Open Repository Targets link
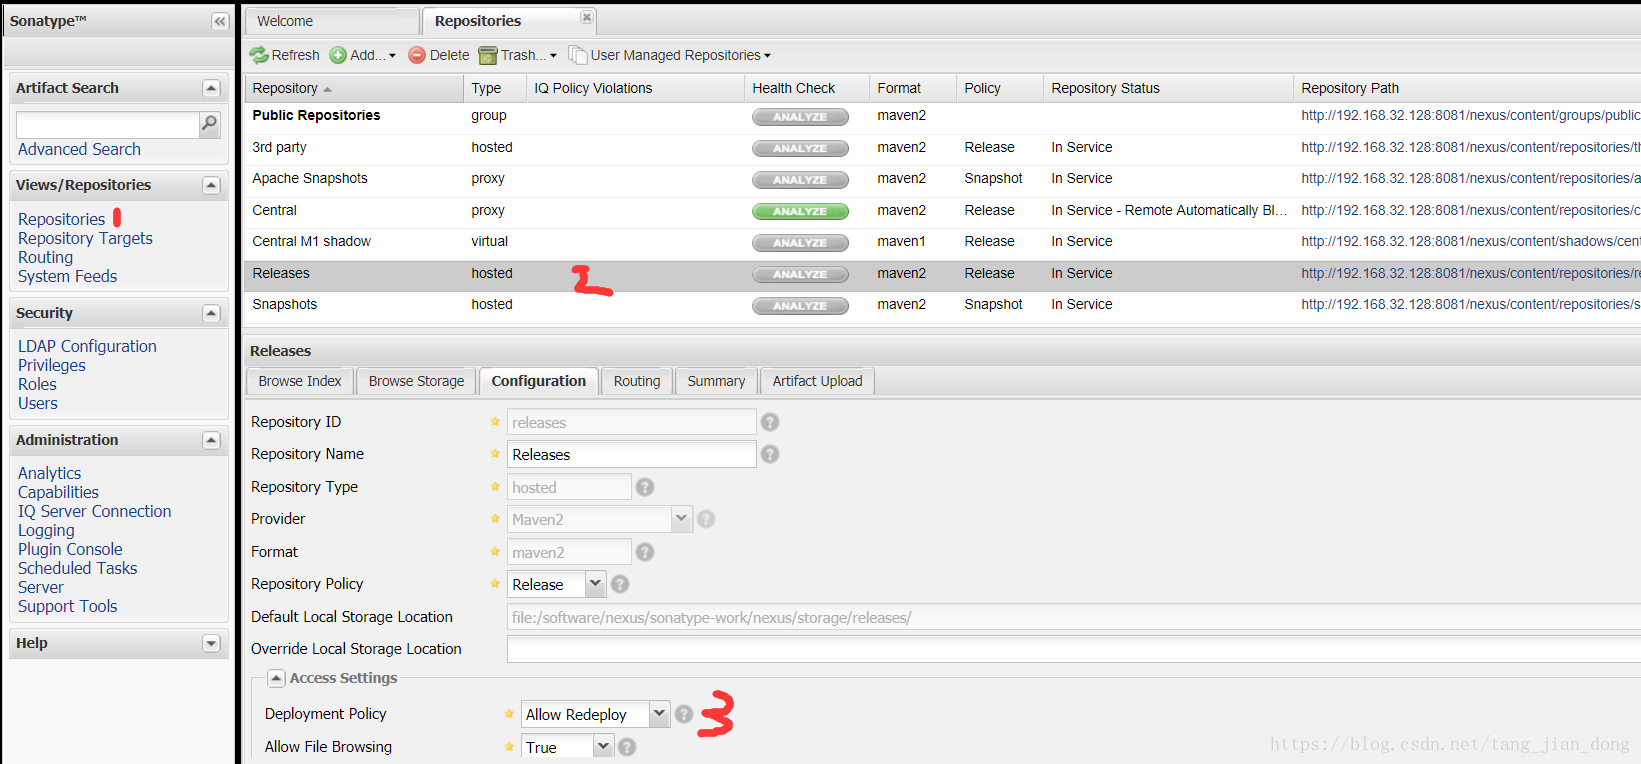 pyautogui.click(x=85, y=238)
